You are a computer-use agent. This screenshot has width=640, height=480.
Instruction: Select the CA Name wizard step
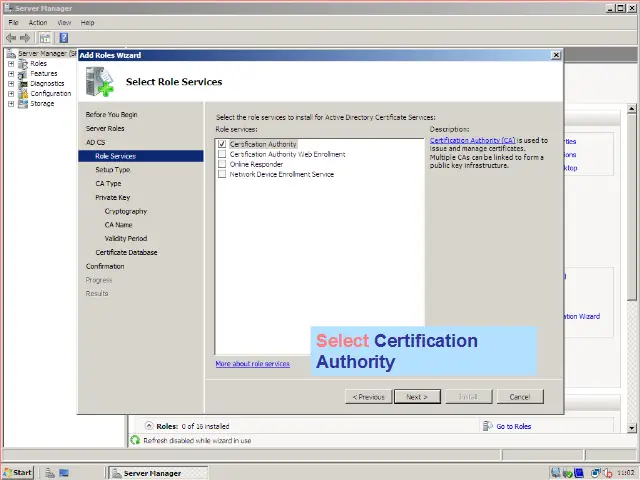tap(118, 225)
